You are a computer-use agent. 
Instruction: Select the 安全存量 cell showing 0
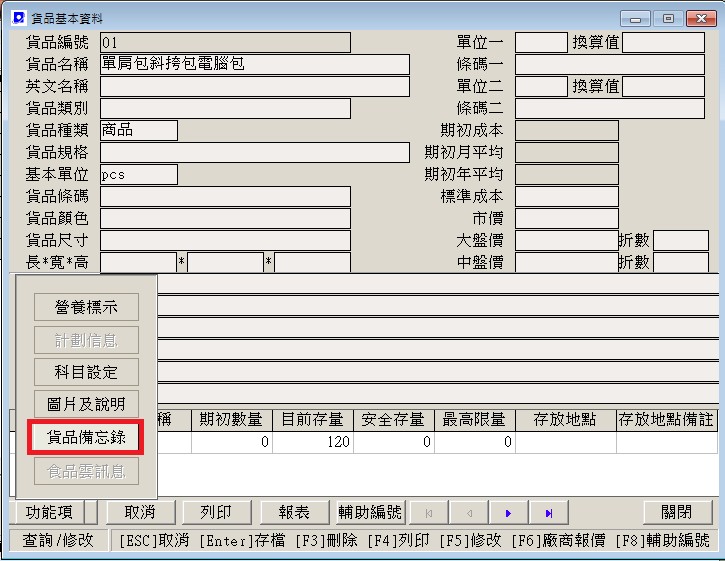393,442
